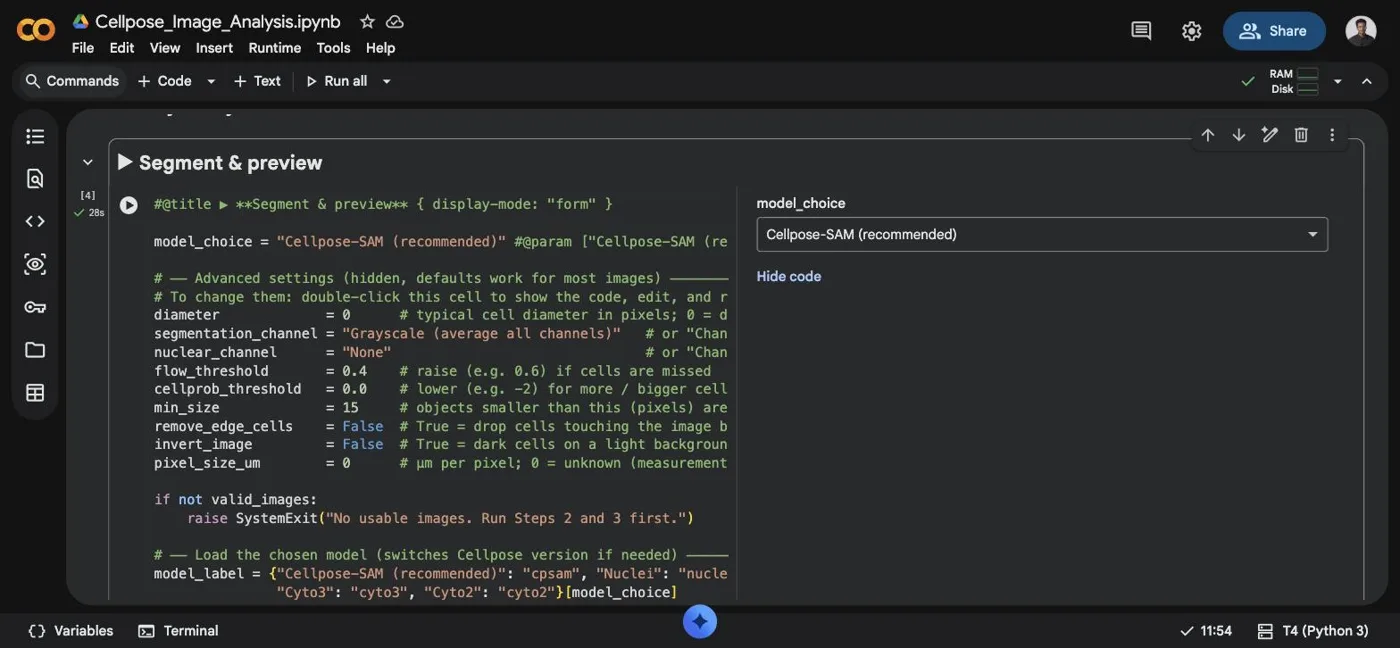Open the File menu

tap(83, 48)
